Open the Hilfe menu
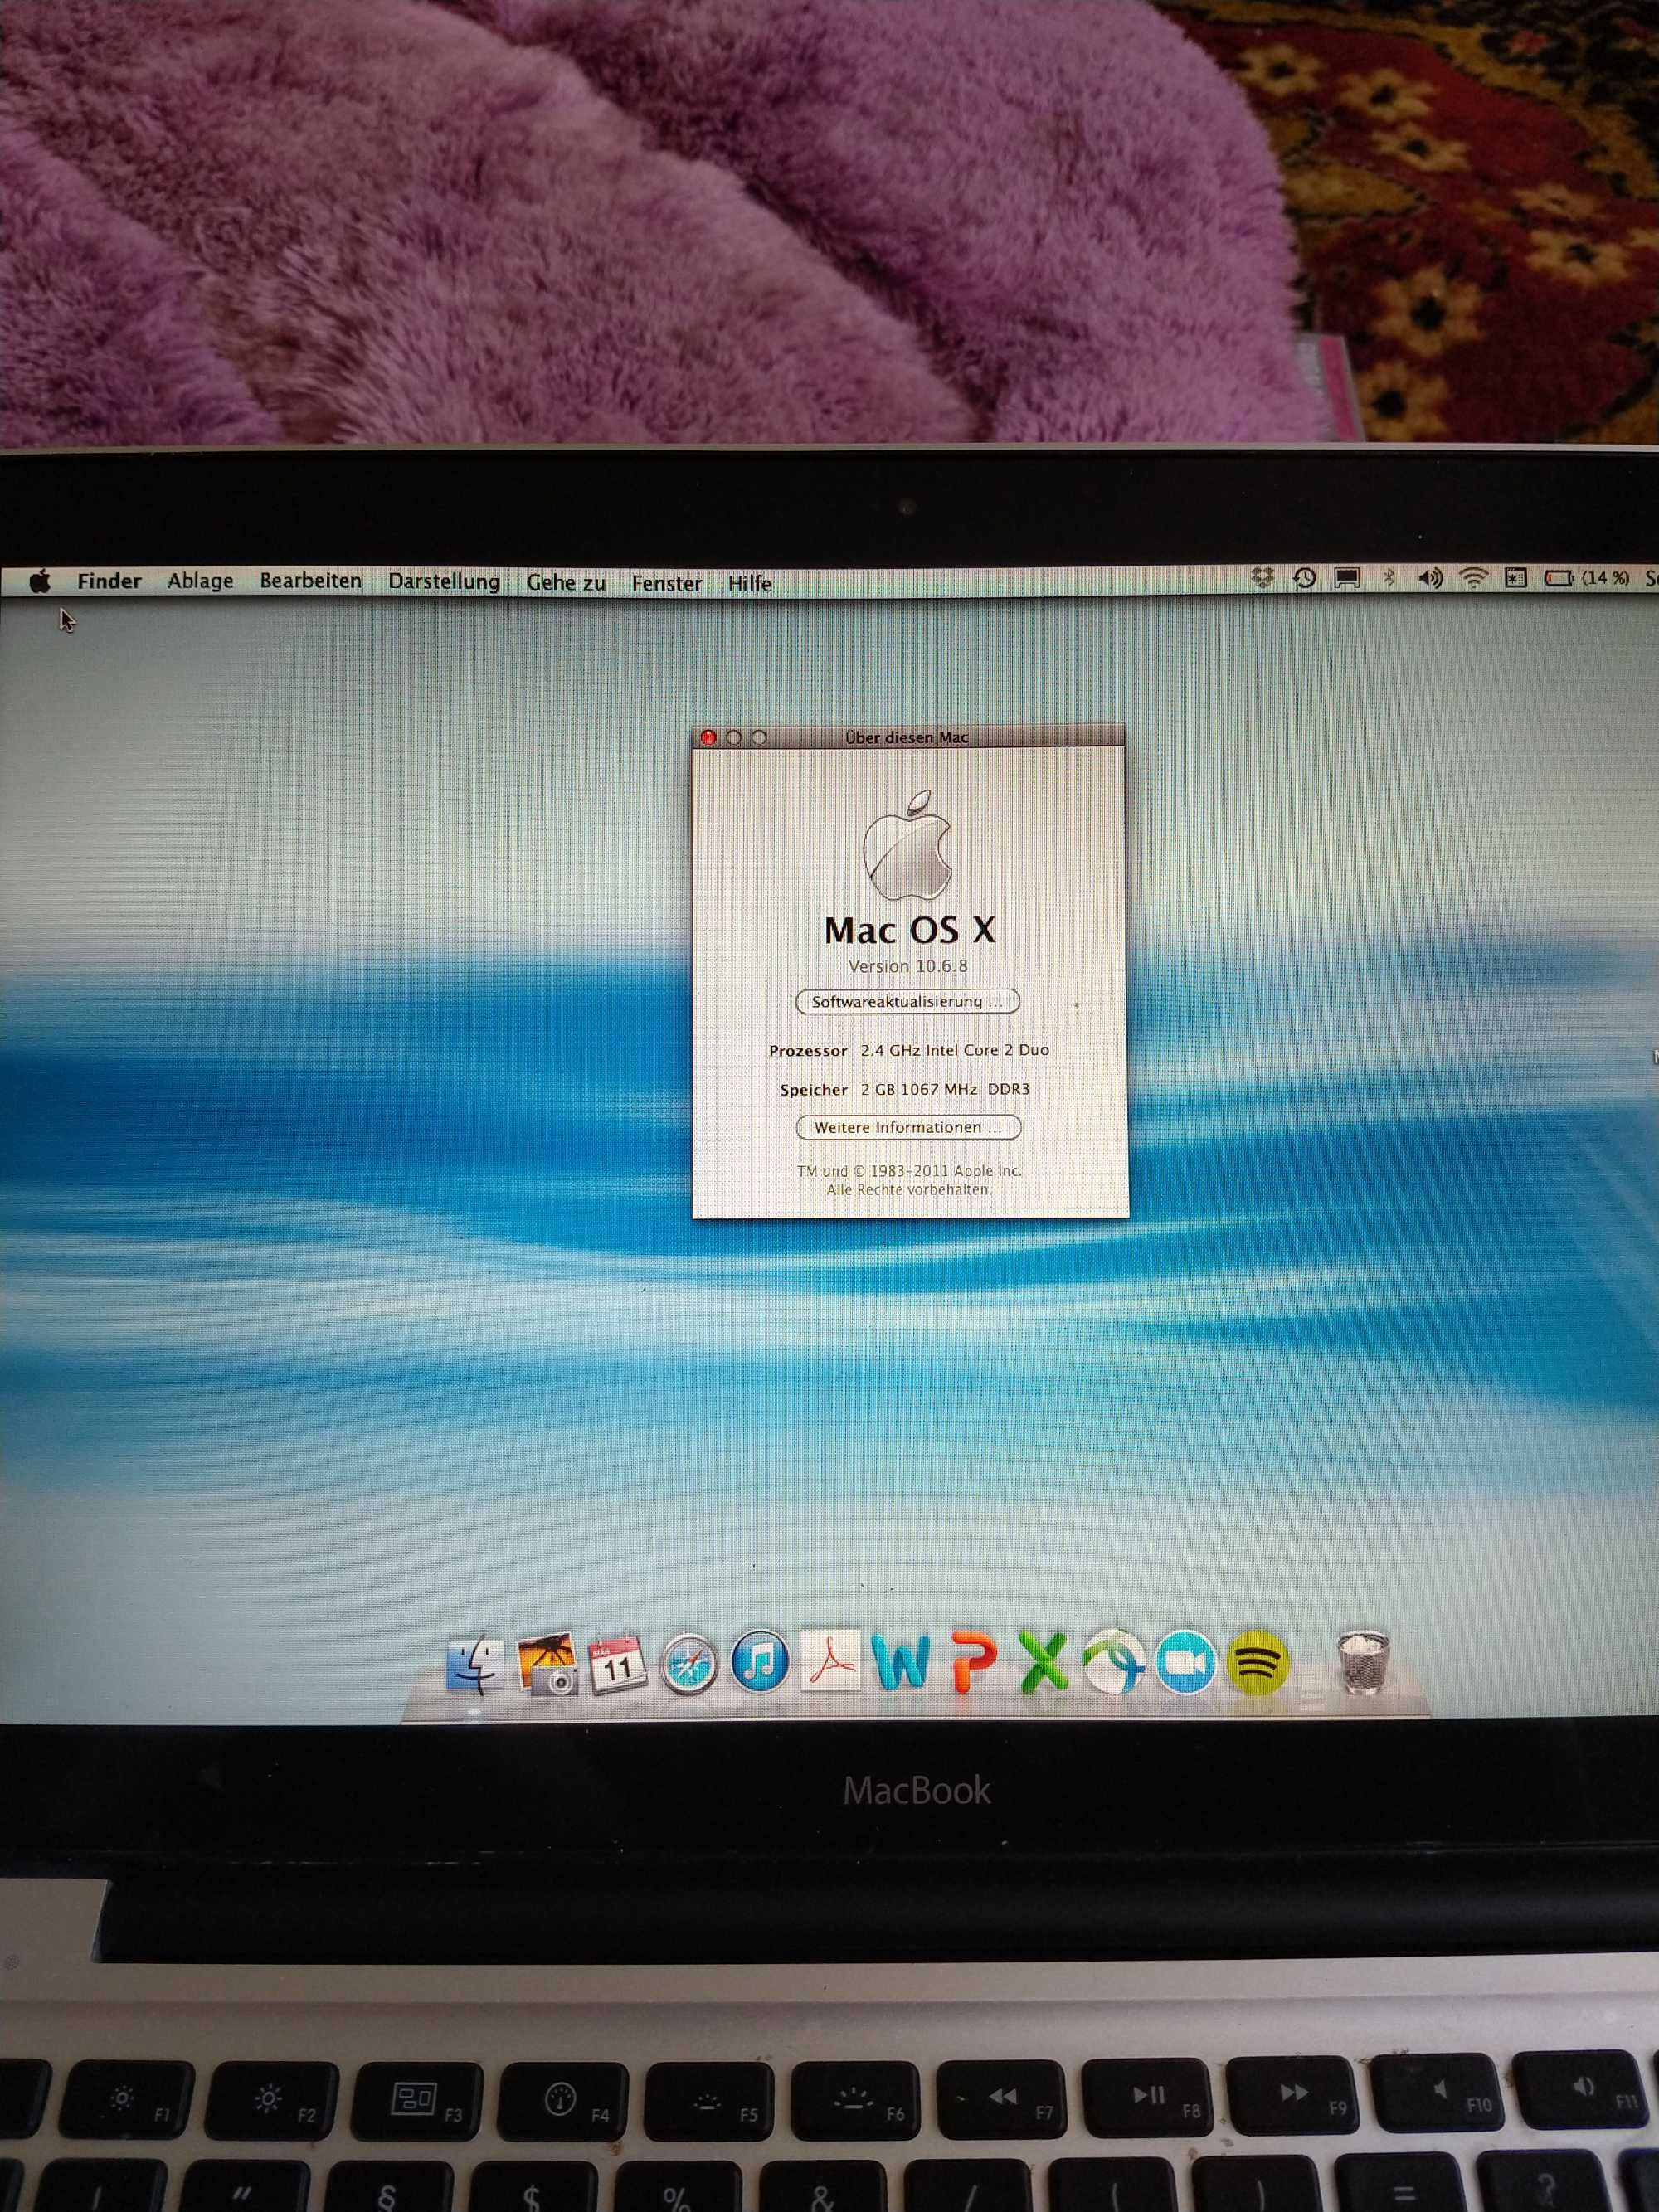 pos(750,584)
